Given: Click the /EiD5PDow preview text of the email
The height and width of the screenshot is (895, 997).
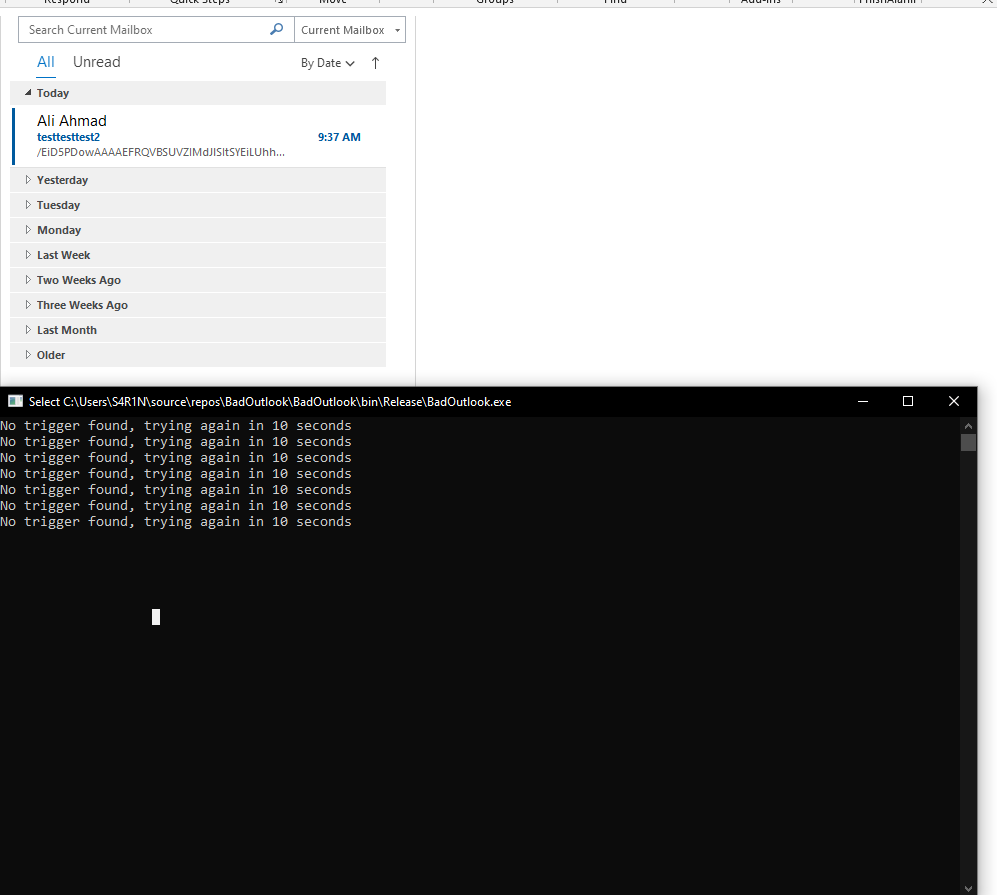Looking at the screenshot, I should click(161, 152).
